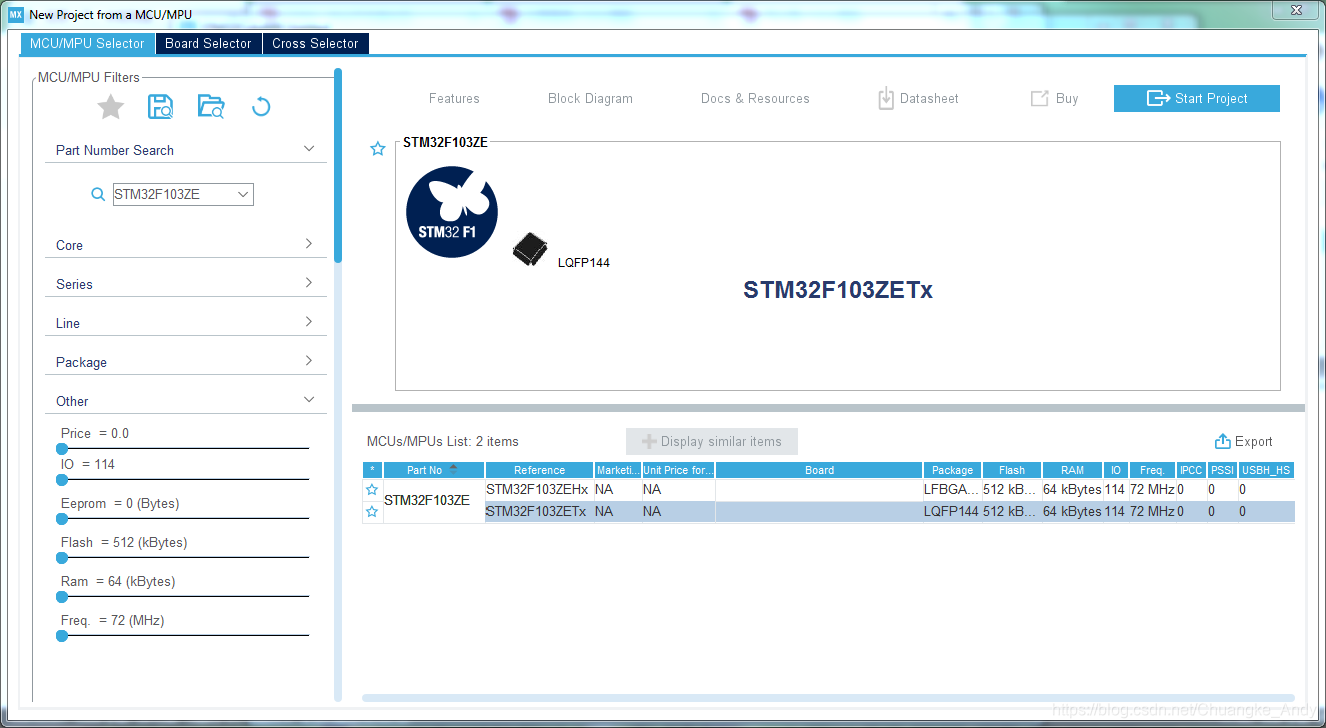Sort by Flash column header
The image size is (1326, 728).
(x=1012, y=470)
